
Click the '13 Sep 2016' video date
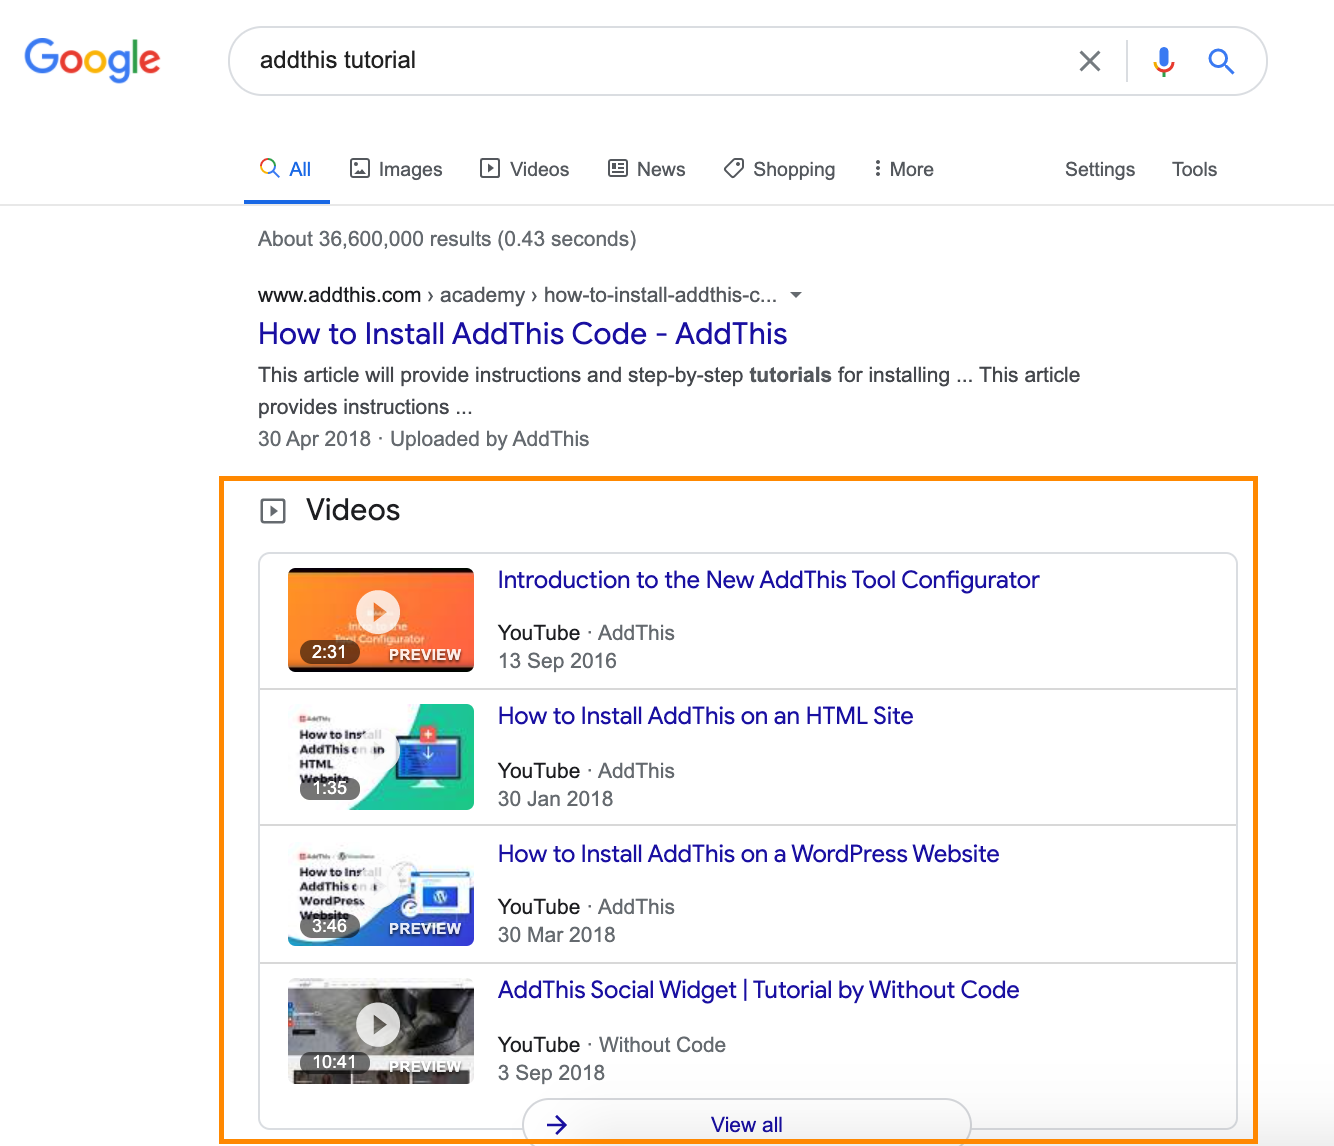tap(557, 661)
